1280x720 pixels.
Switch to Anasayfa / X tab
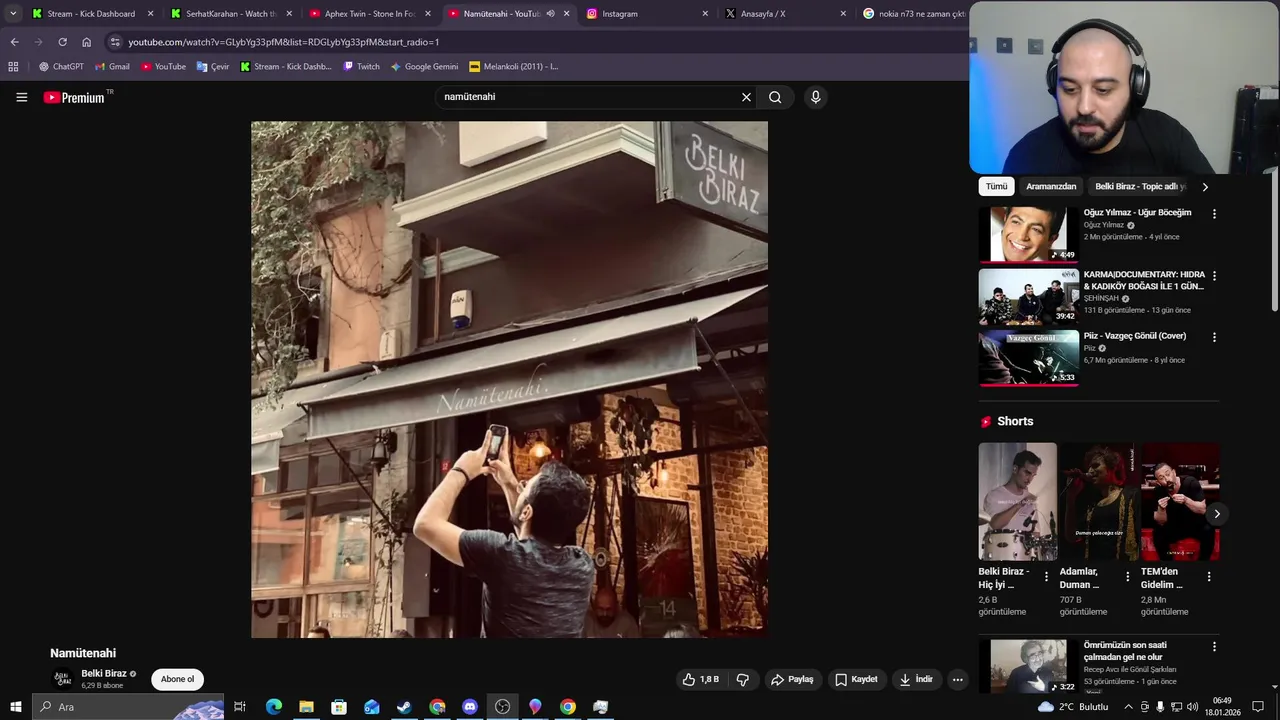(x=786, y=14)
